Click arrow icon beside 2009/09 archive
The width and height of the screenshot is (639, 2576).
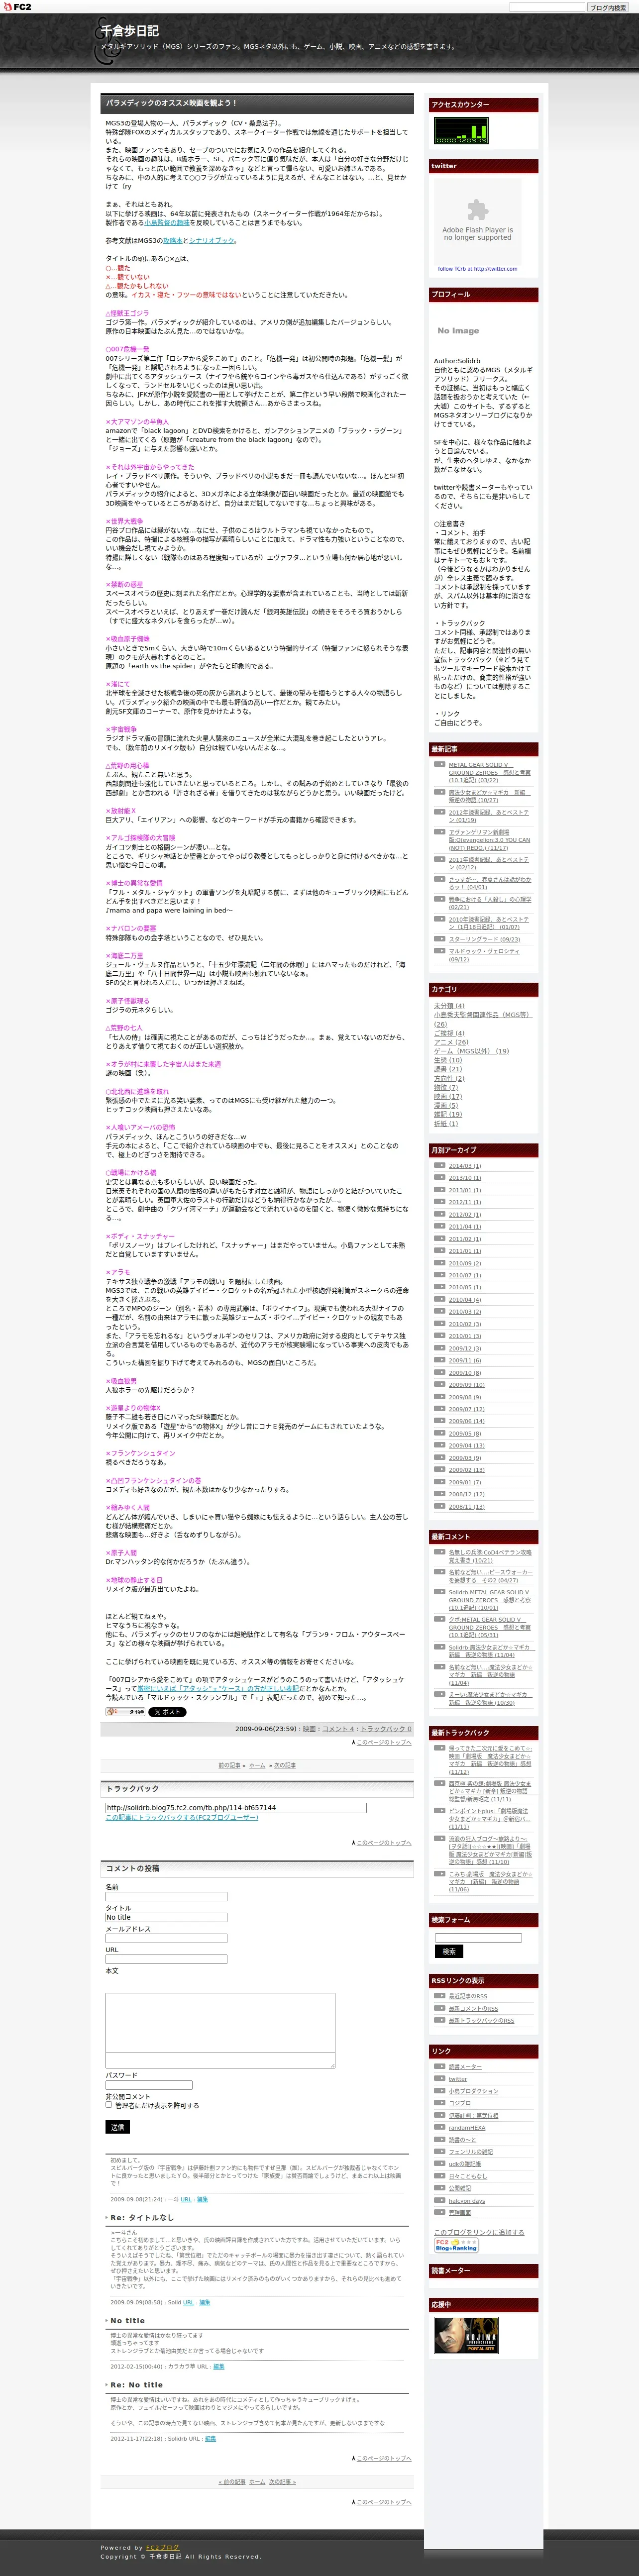point(439,1384)
